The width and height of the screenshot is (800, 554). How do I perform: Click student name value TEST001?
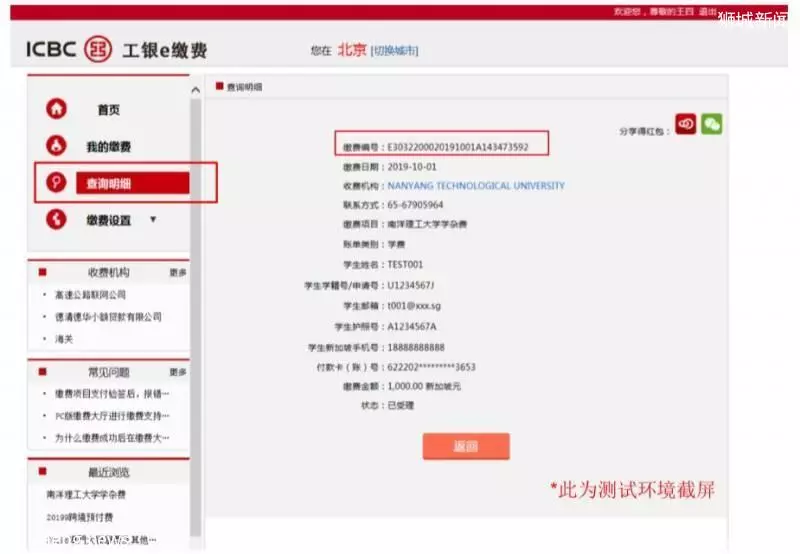point(405,265)
